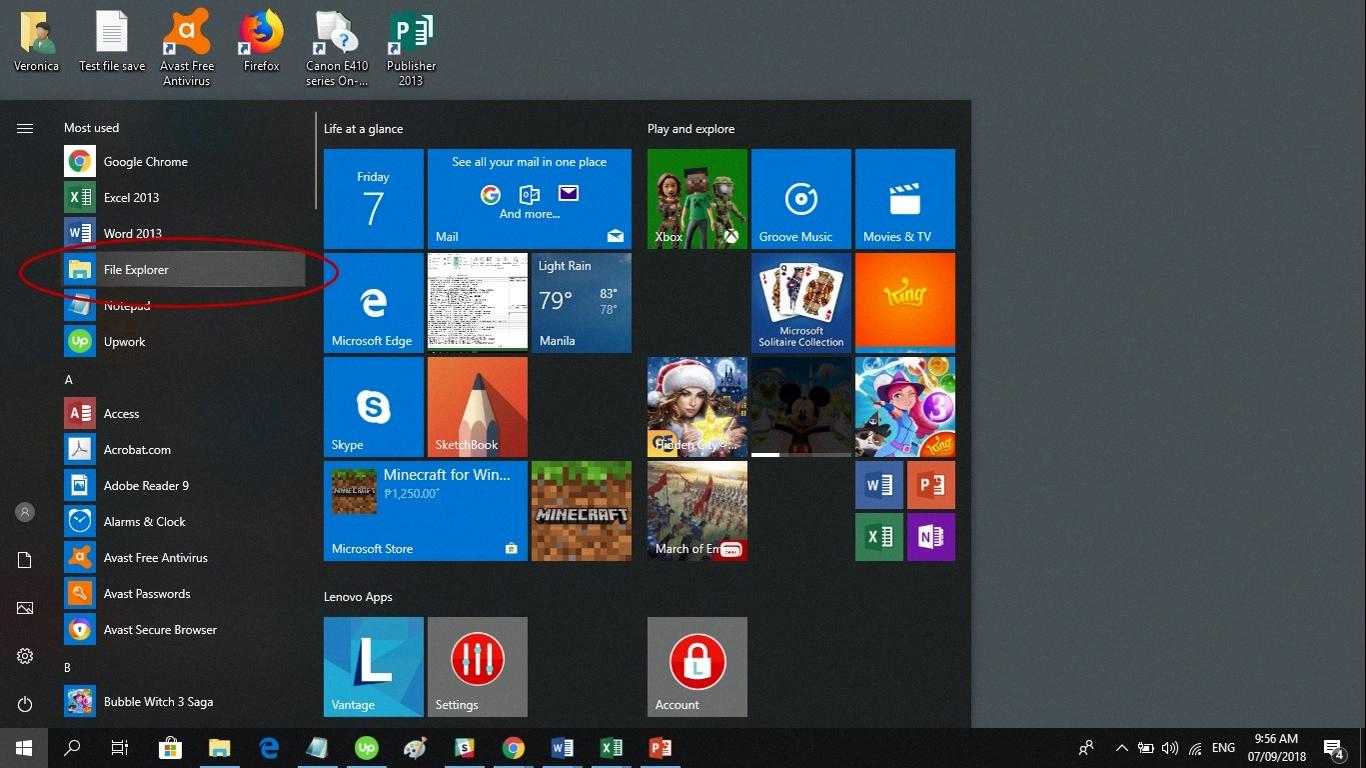Viewport: 1366px width, 768px height.
Task: Open the small OneNote tile
Action: (x=931, y=537)
